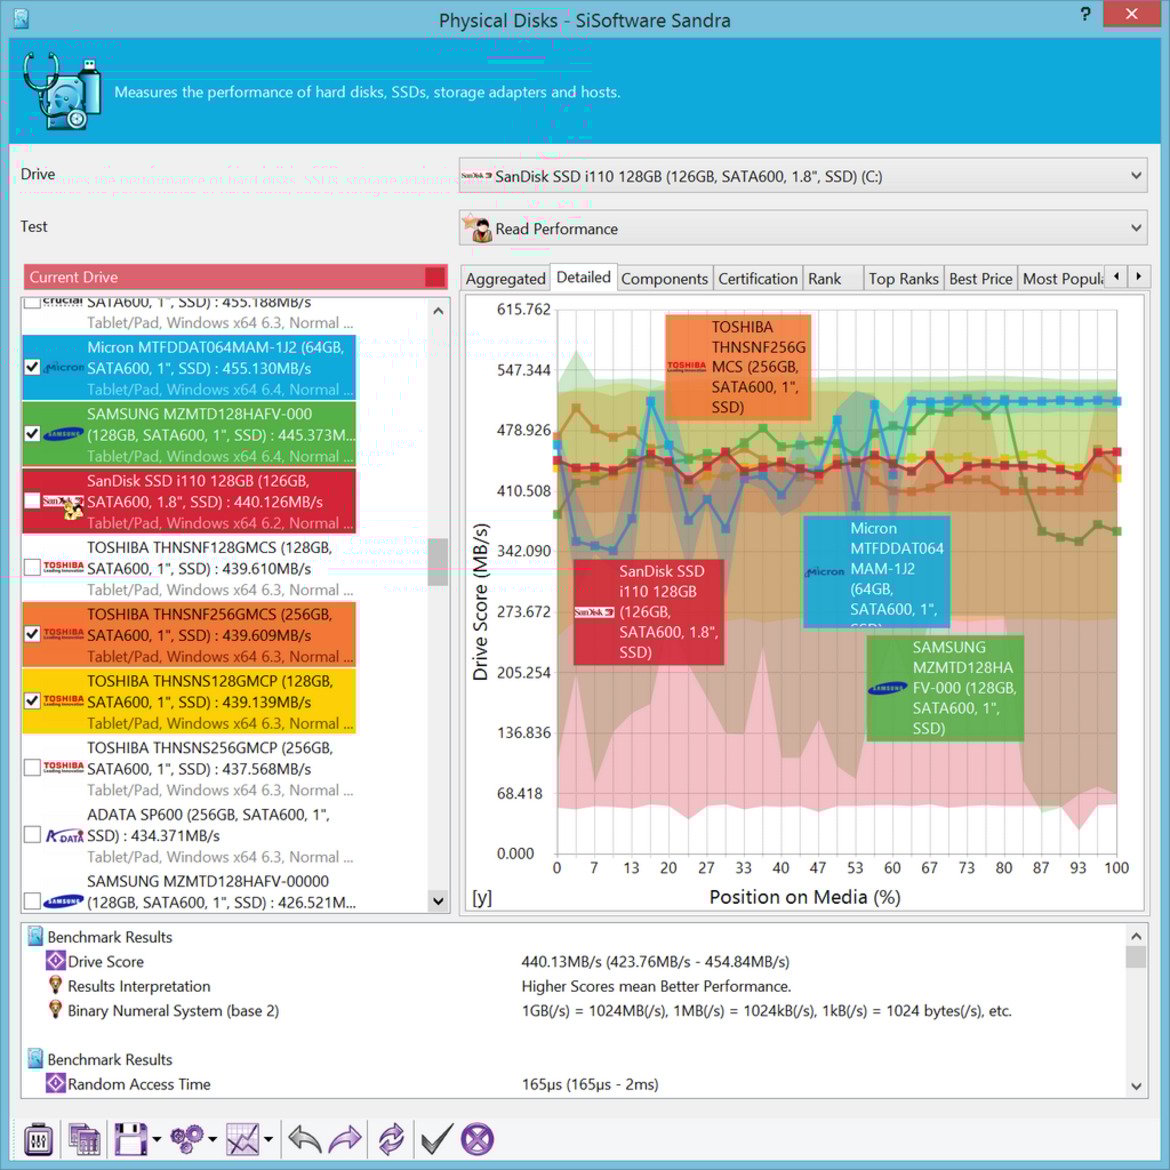Click the Toshiba logo beside THNSNS256GMCP
Viewport: 1170px width, 1170px height.
(x=64, y=767)
